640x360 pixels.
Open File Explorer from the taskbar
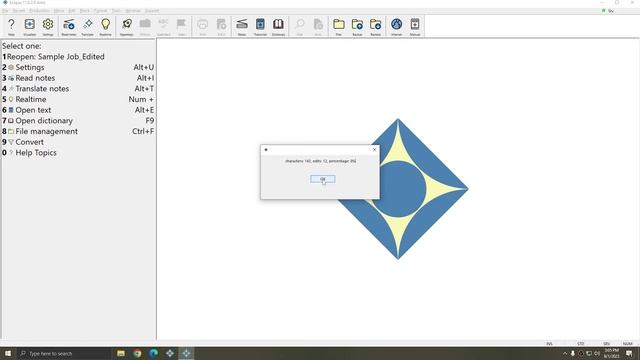[x=121, y=353]
